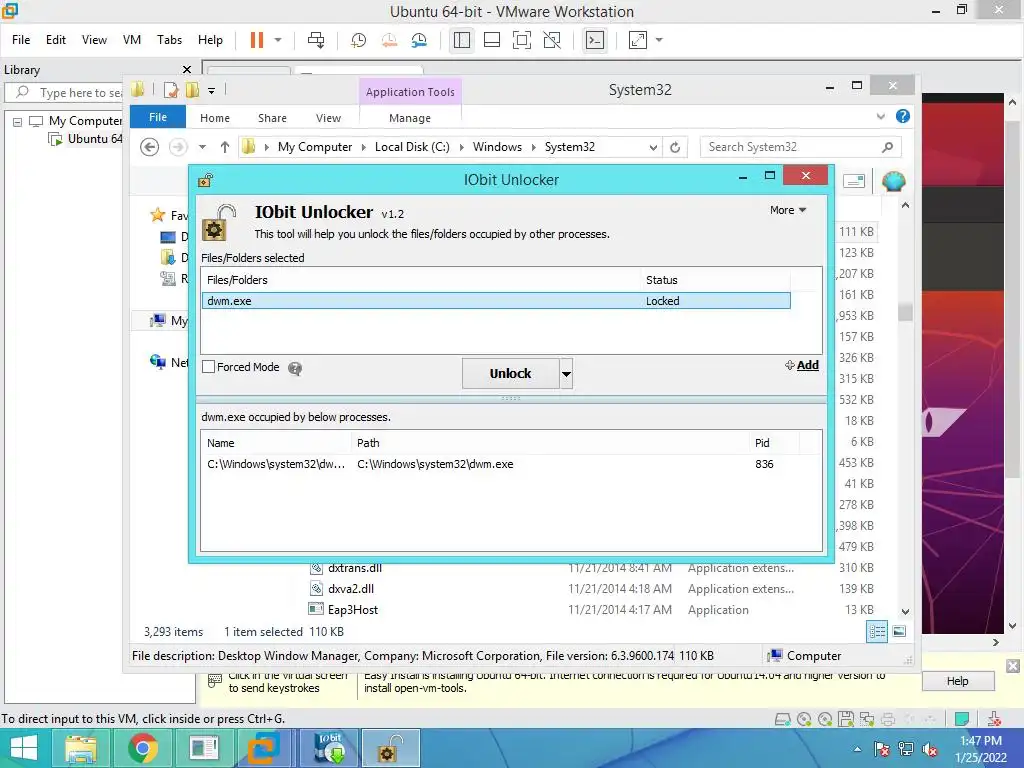Select the dwm.exe row
This screenshot has height=768, width=1024.
(x=496, y=301)
